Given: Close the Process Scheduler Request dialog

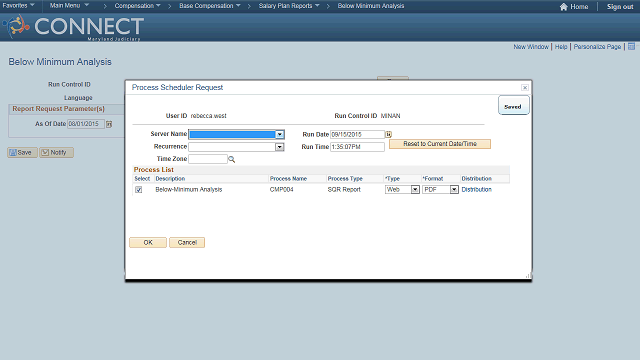Looking at the screenshot, I should point(525,87).
